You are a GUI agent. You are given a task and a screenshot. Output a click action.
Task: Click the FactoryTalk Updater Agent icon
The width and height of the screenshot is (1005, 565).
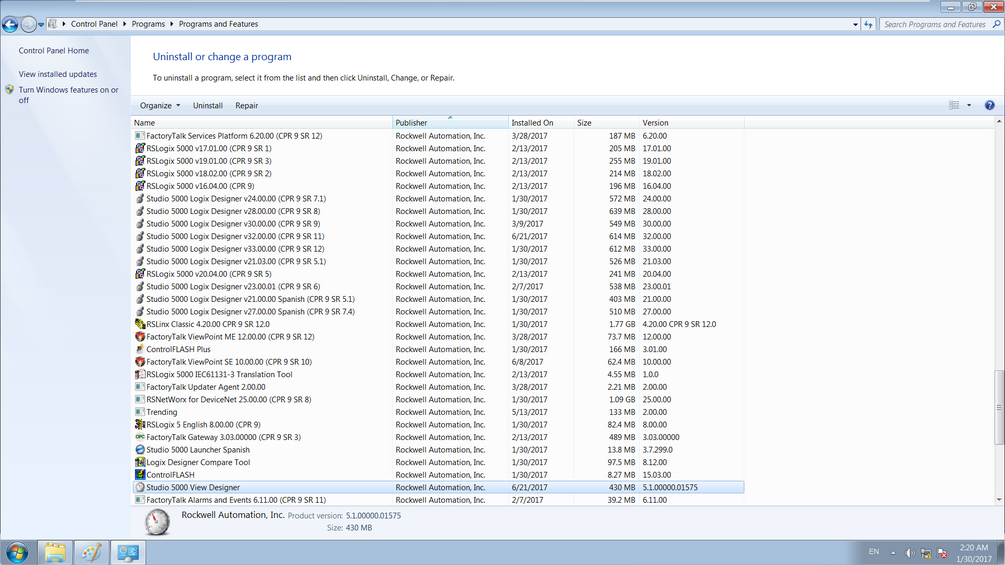140,387
